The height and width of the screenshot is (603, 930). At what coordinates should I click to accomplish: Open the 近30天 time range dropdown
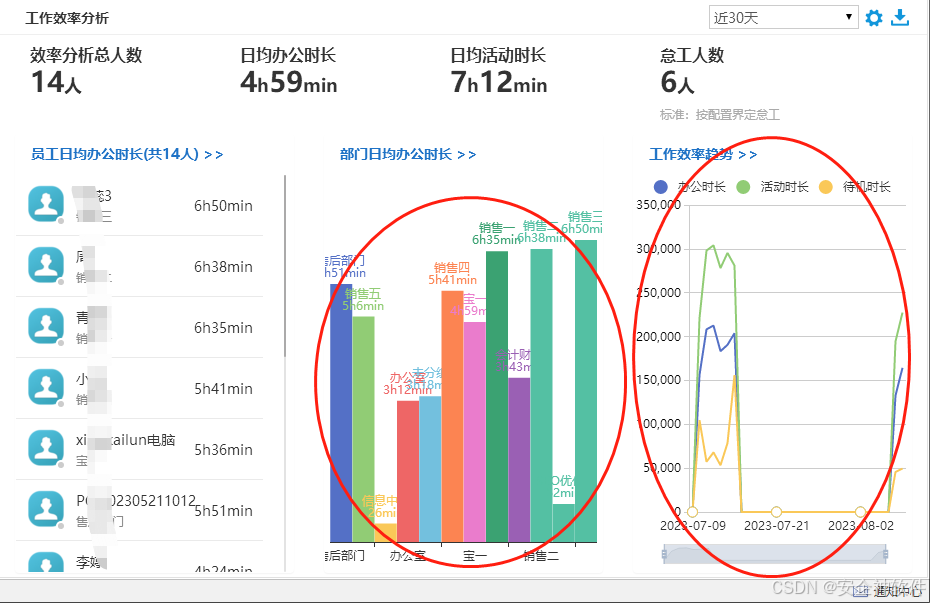point(784,18)
